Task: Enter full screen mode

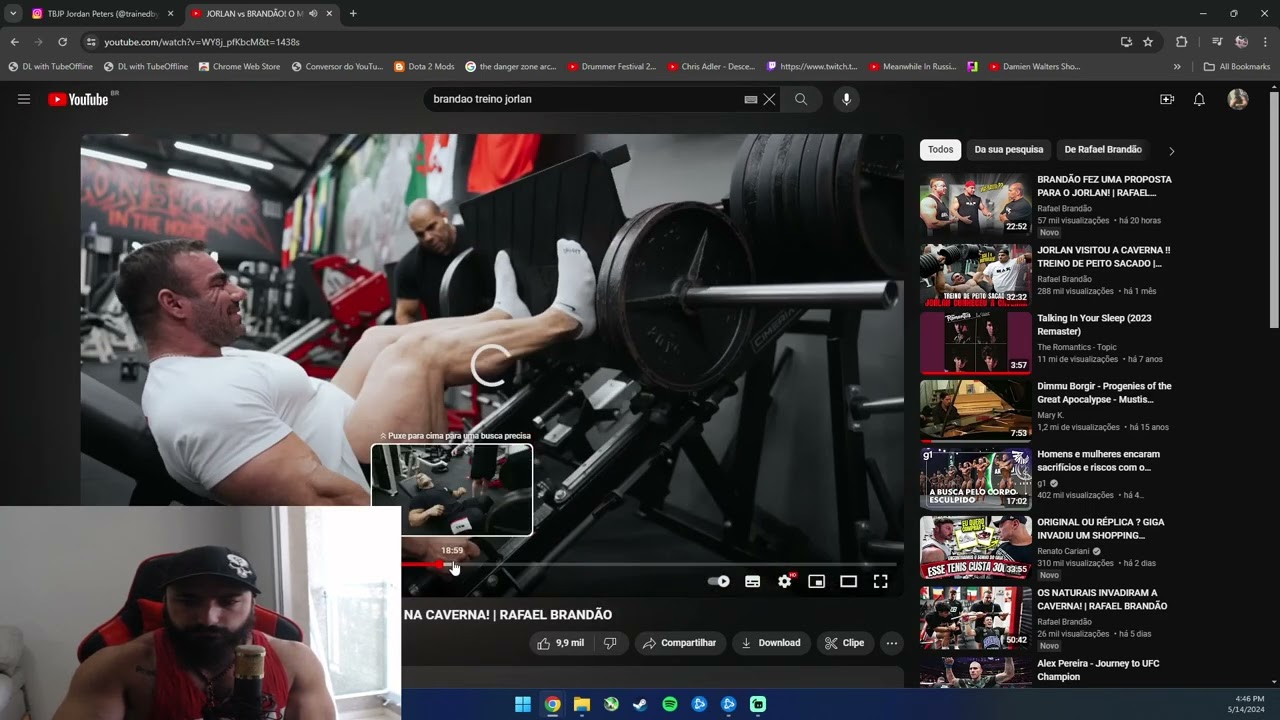Action: (881, 581)
